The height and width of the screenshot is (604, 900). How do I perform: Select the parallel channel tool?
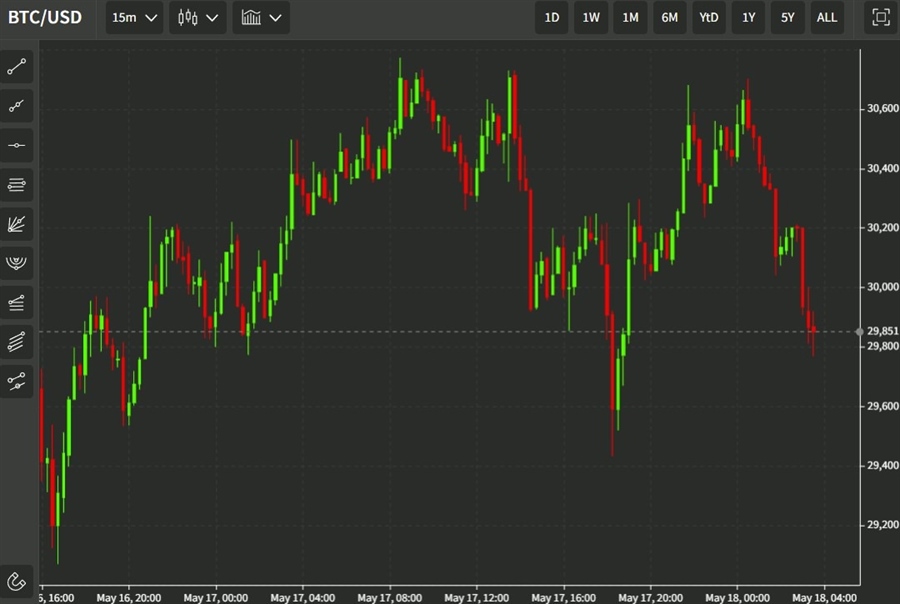pos(17,301)
